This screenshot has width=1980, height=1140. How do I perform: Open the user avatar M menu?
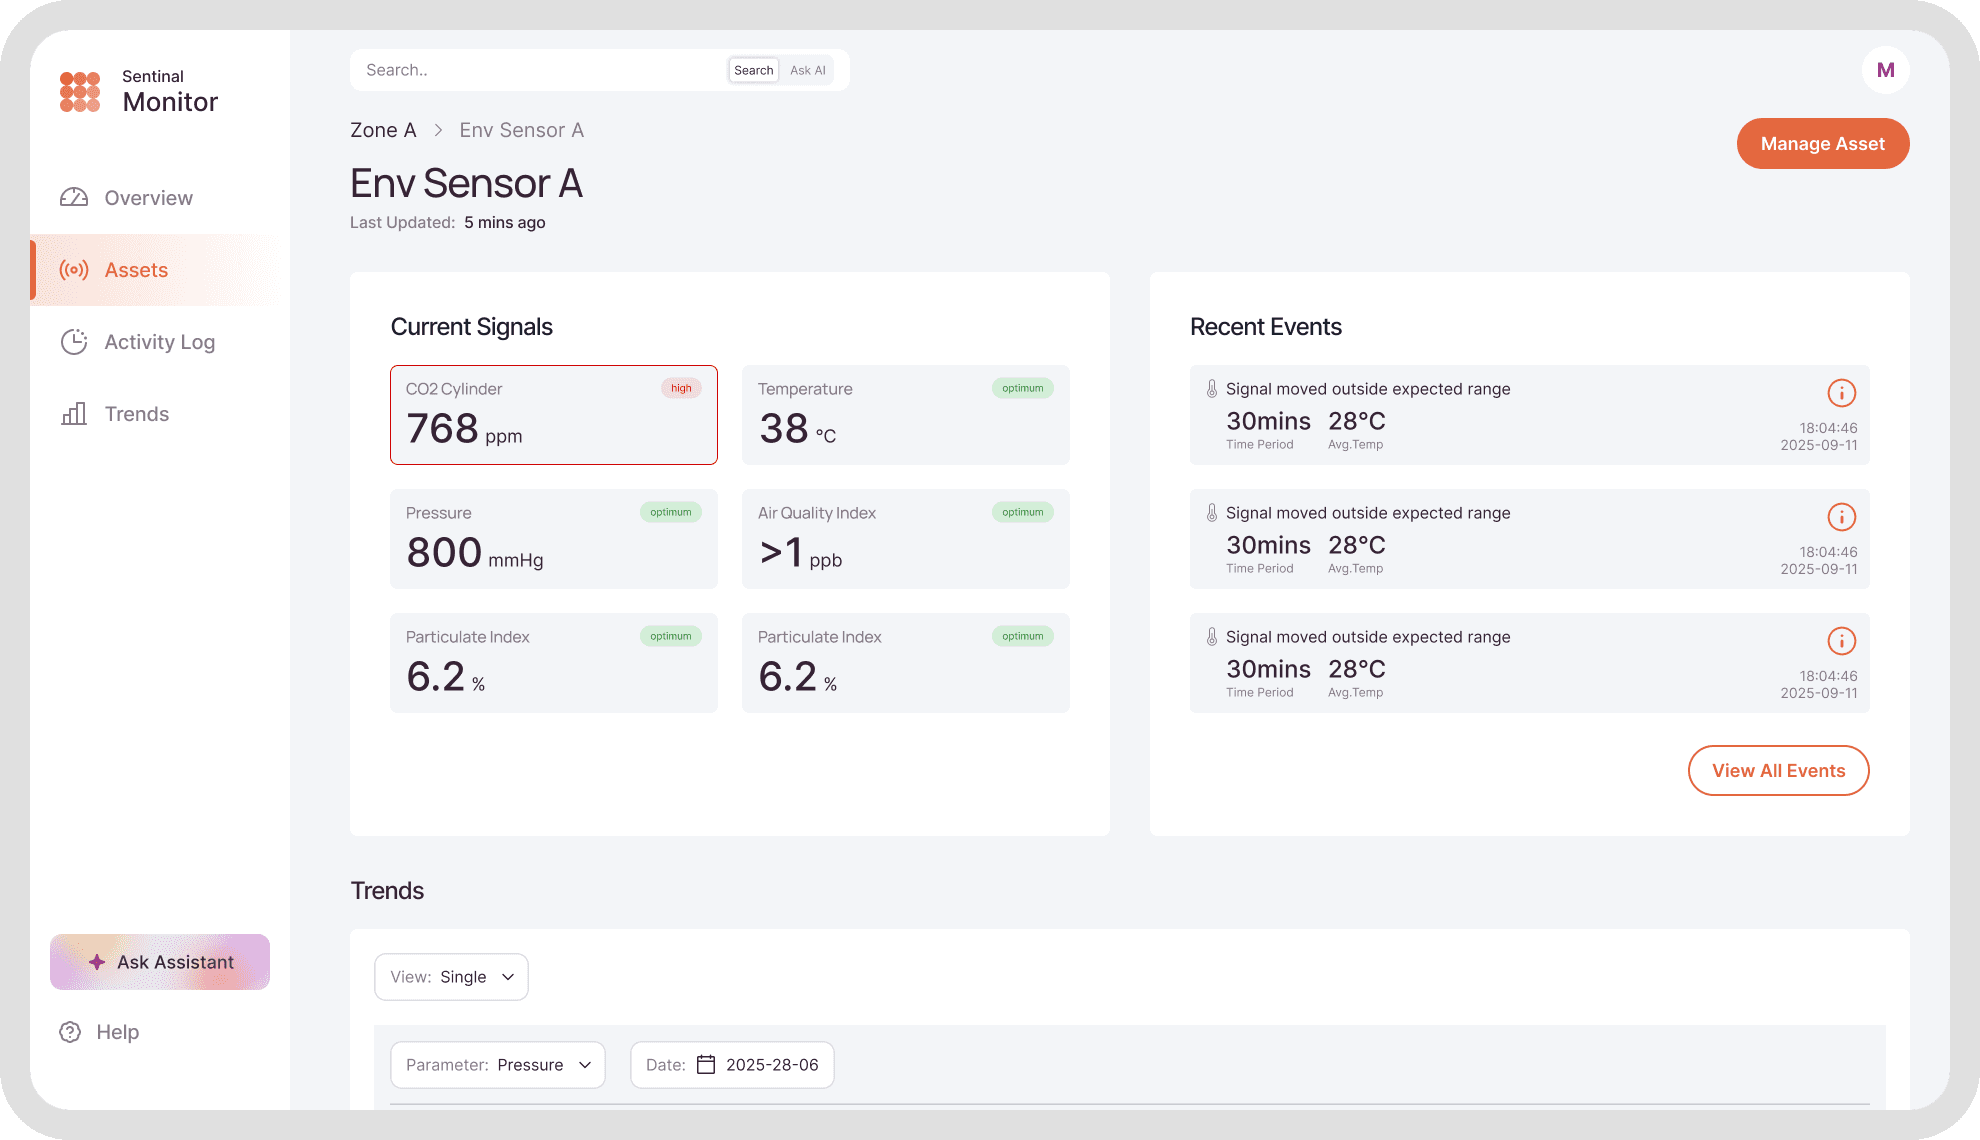point(1885,70)
